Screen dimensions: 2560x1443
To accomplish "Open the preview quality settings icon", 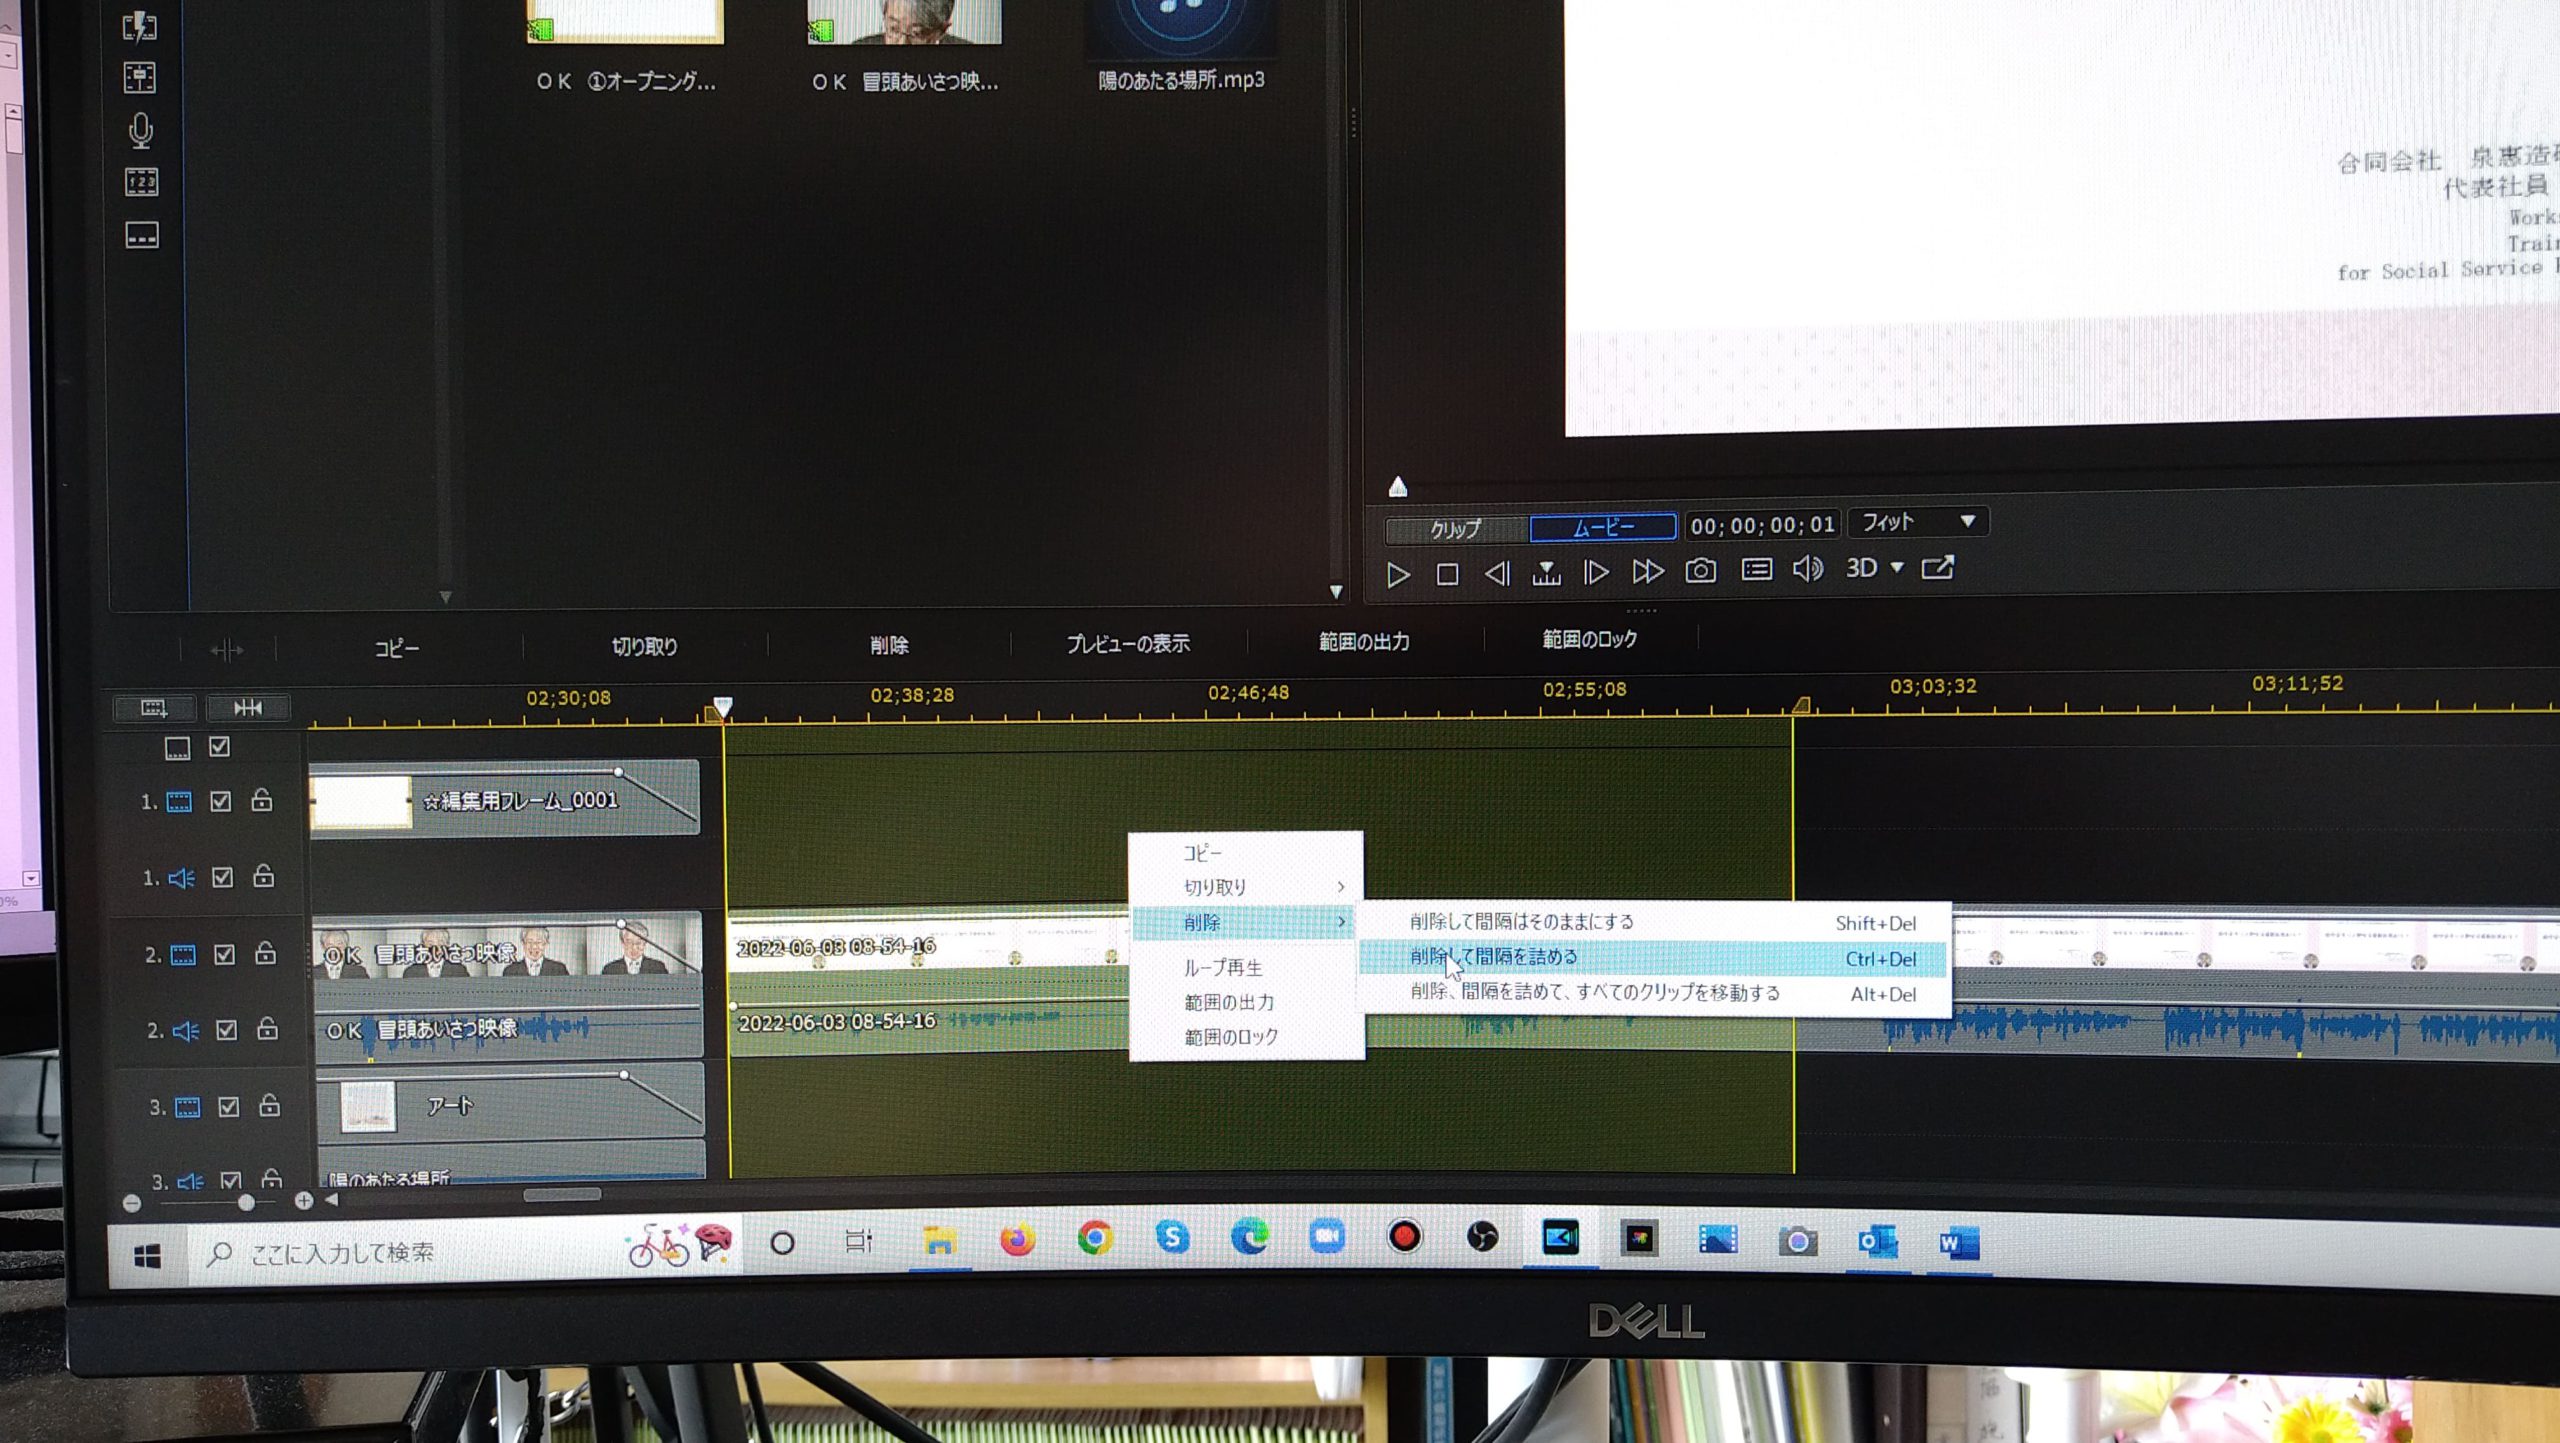I will coord(1757,570).
